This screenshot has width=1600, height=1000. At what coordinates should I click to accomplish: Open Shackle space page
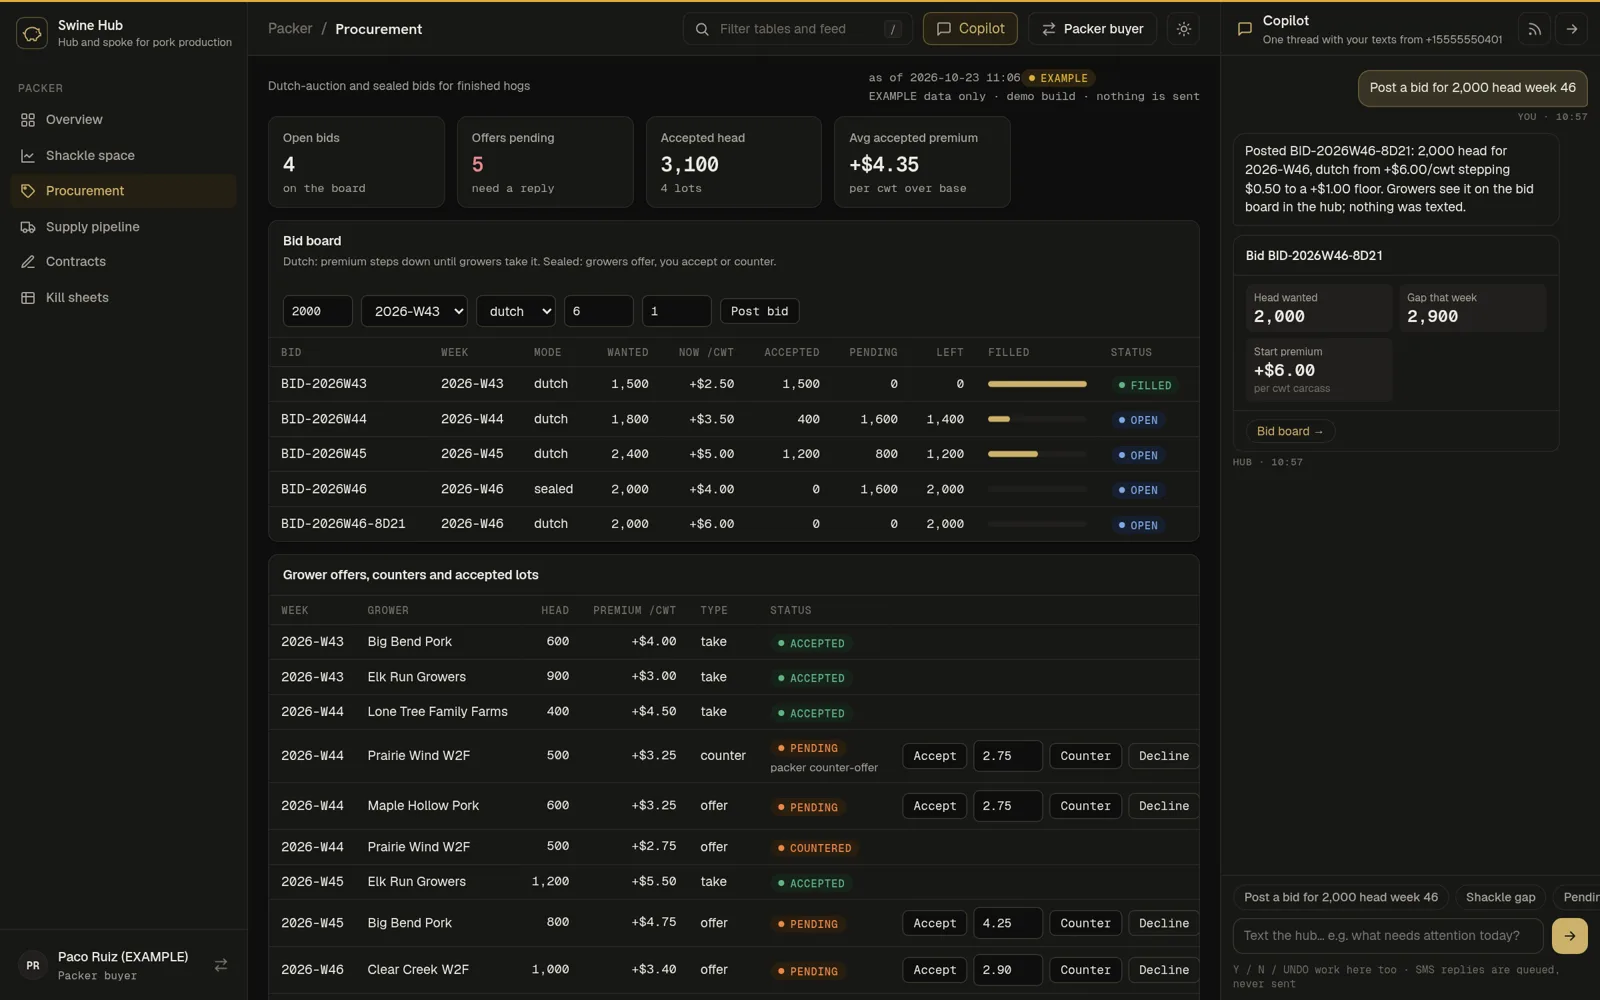123,155
